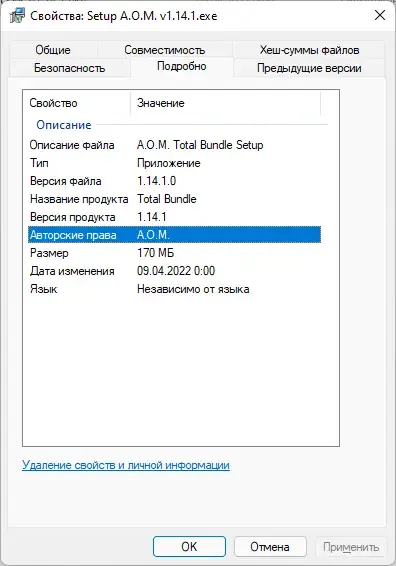Click the Описание group header
396x566 pixels.
pos(64,125)
